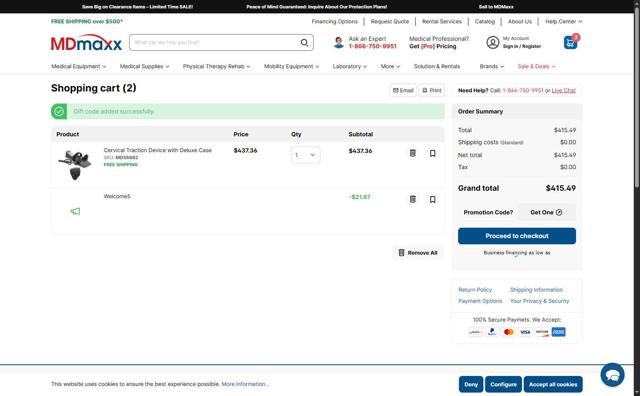This screenshot has width=640, height=396.
Task: Open the shopping cart icon in header
Action: (571, 42)
